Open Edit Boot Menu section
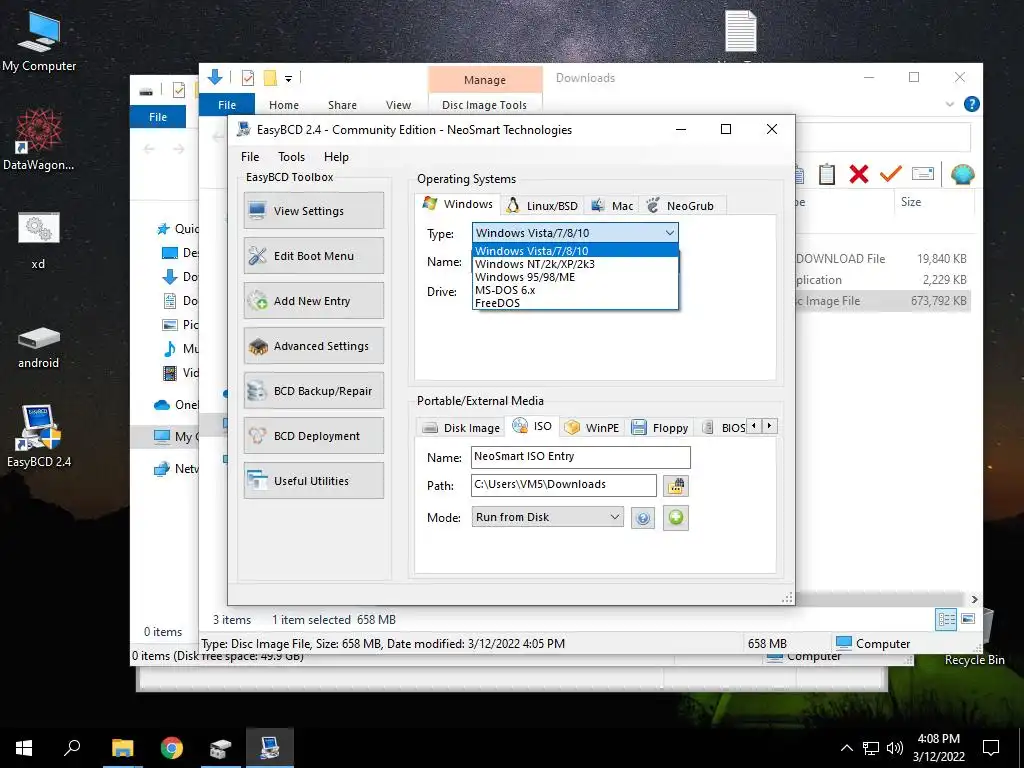The image size is (1024, 768). click(x=313, y=255)
